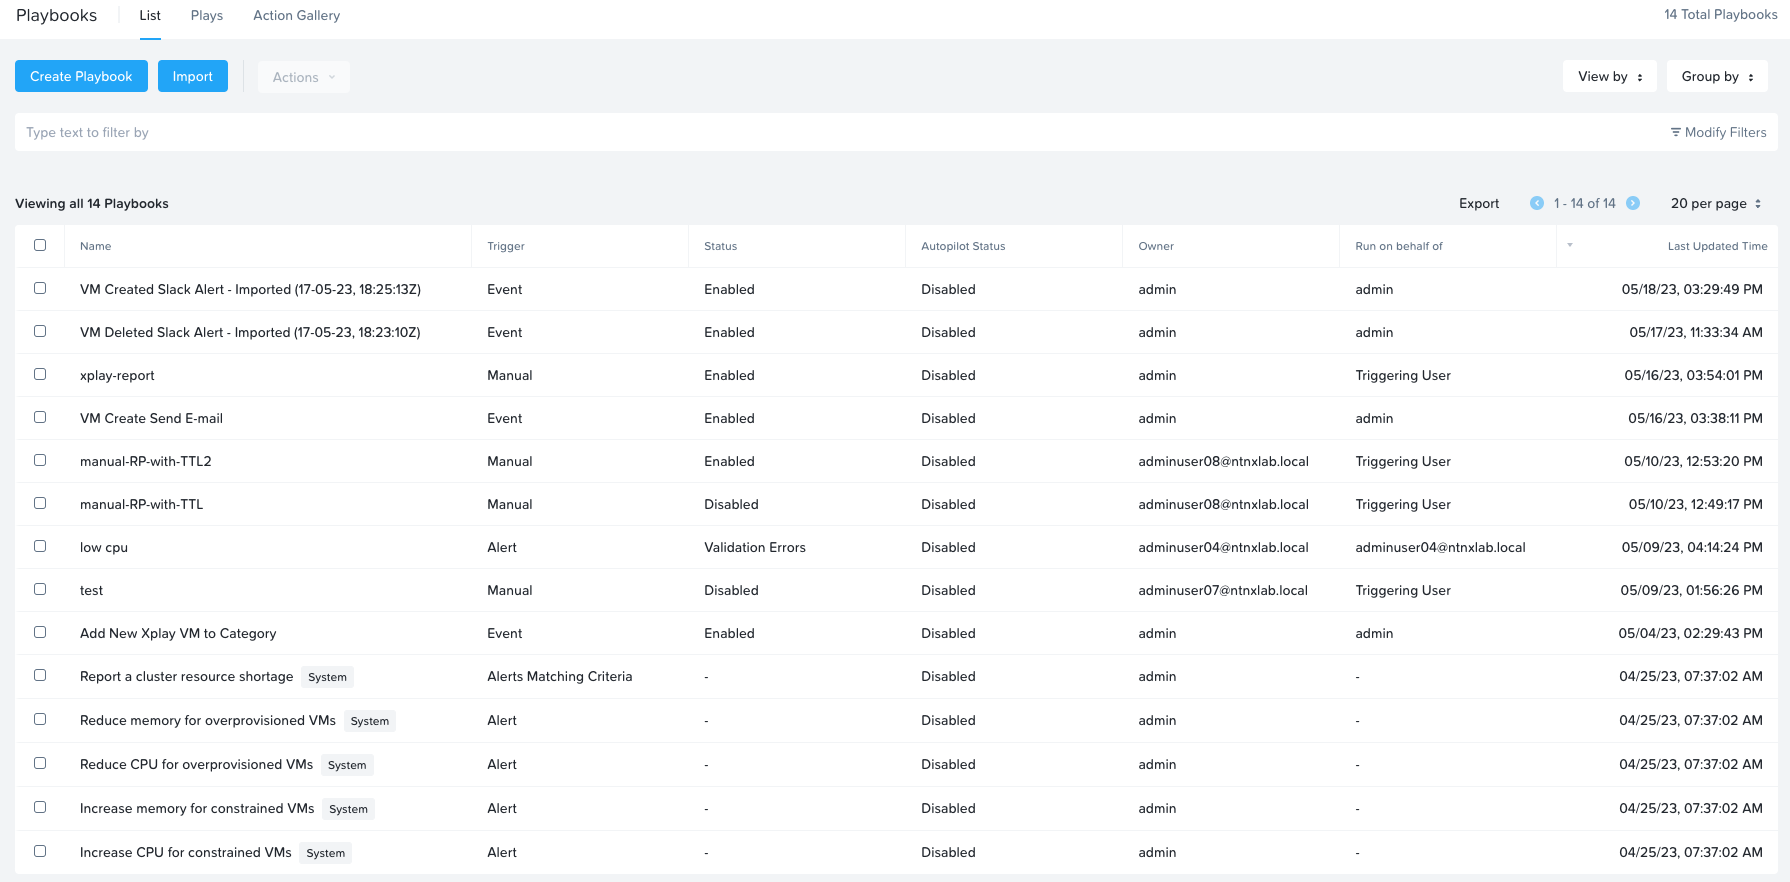Expand the Group by dropdown
The image size is (1790, 882).
click(1716, 77)
